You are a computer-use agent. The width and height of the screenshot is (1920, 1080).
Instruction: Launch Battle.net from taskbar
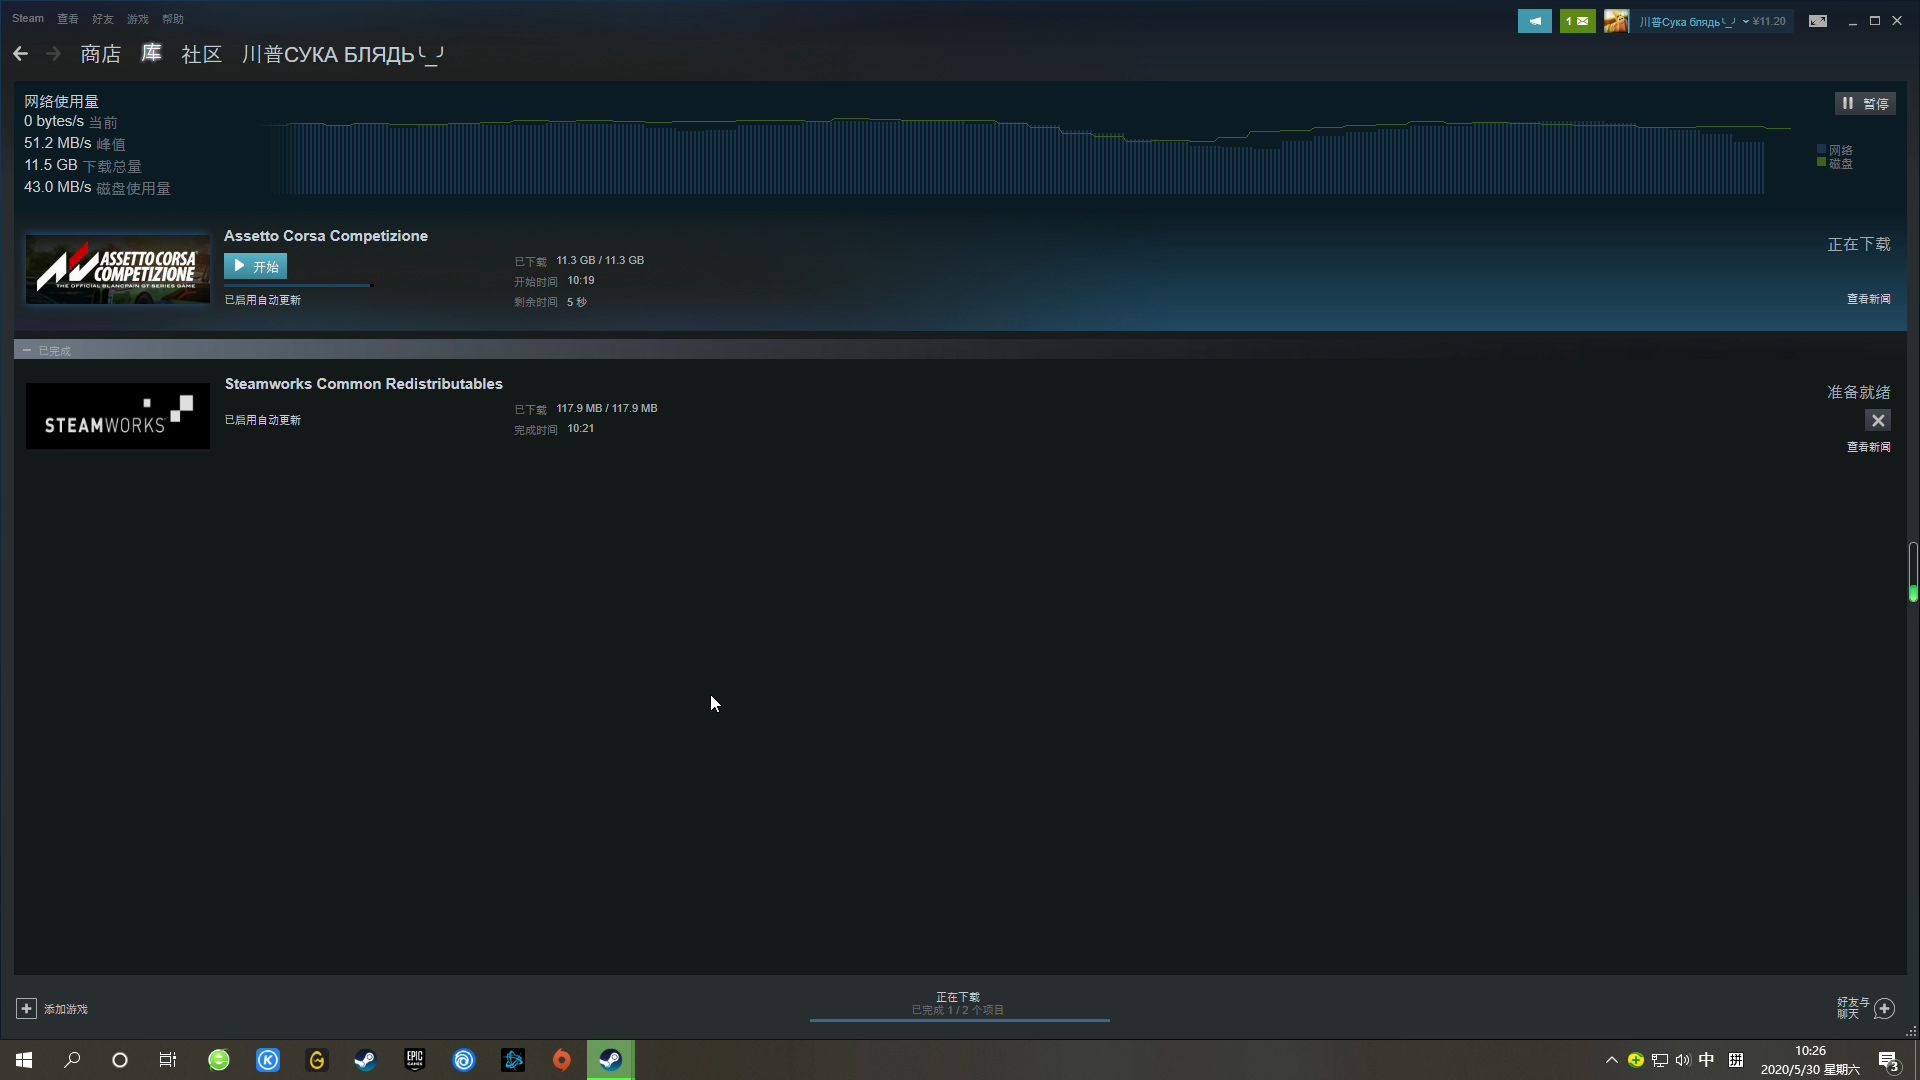[513, 1060]
